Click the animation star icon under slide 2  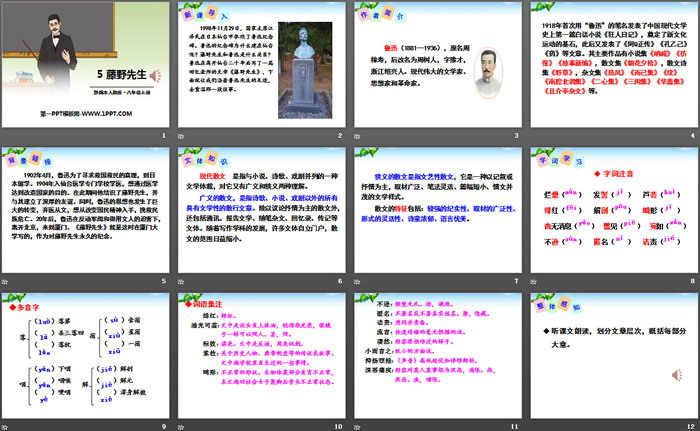(x=181, y=136)
